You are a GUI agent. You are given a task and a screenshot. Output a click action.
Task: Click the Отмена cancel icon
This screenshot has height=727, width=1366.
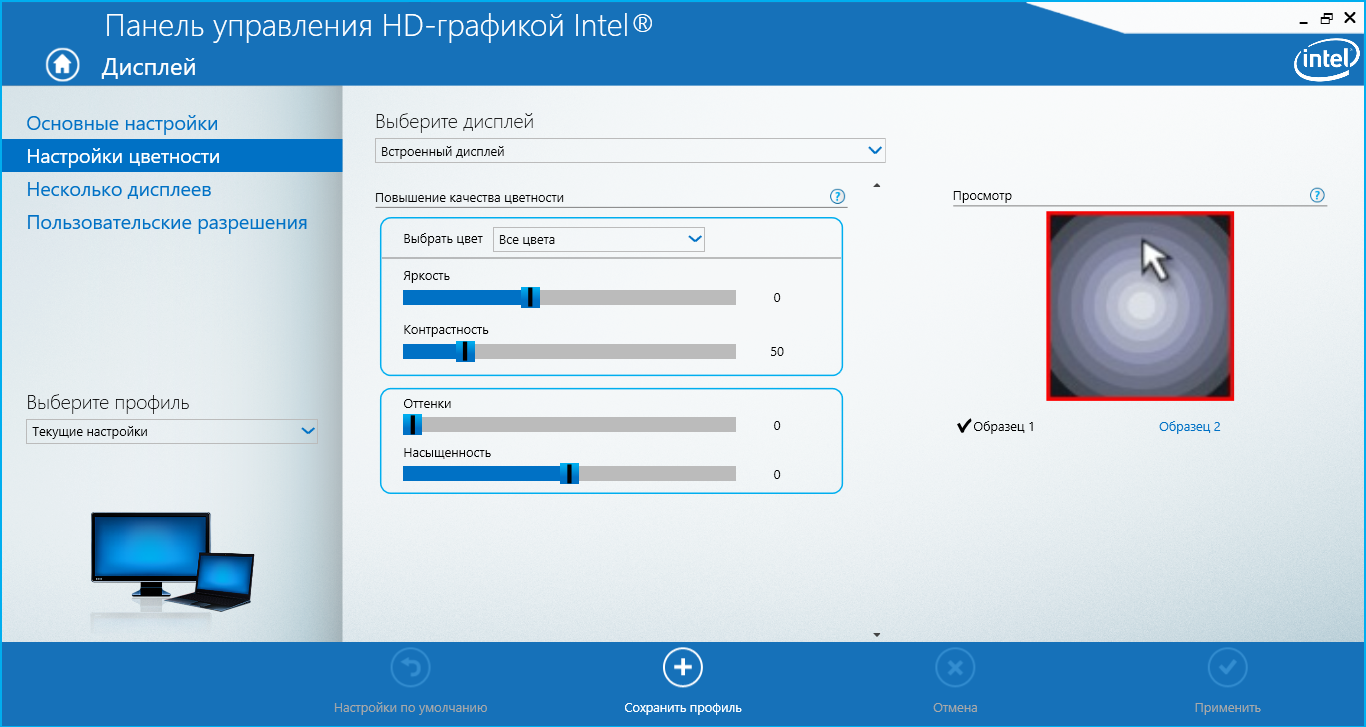955,667
